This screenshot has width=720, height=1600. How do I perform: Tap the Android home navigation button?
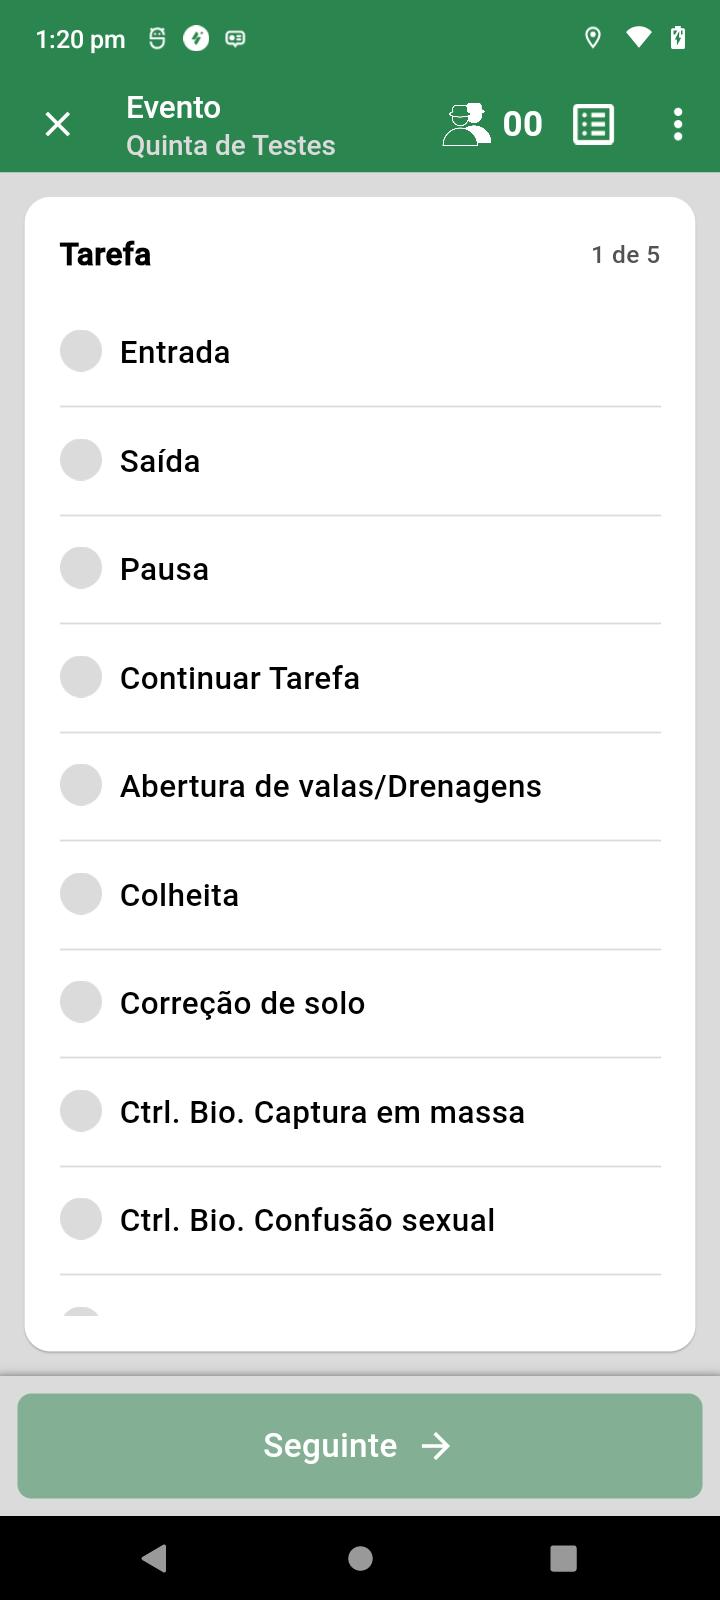point(360,1558)
